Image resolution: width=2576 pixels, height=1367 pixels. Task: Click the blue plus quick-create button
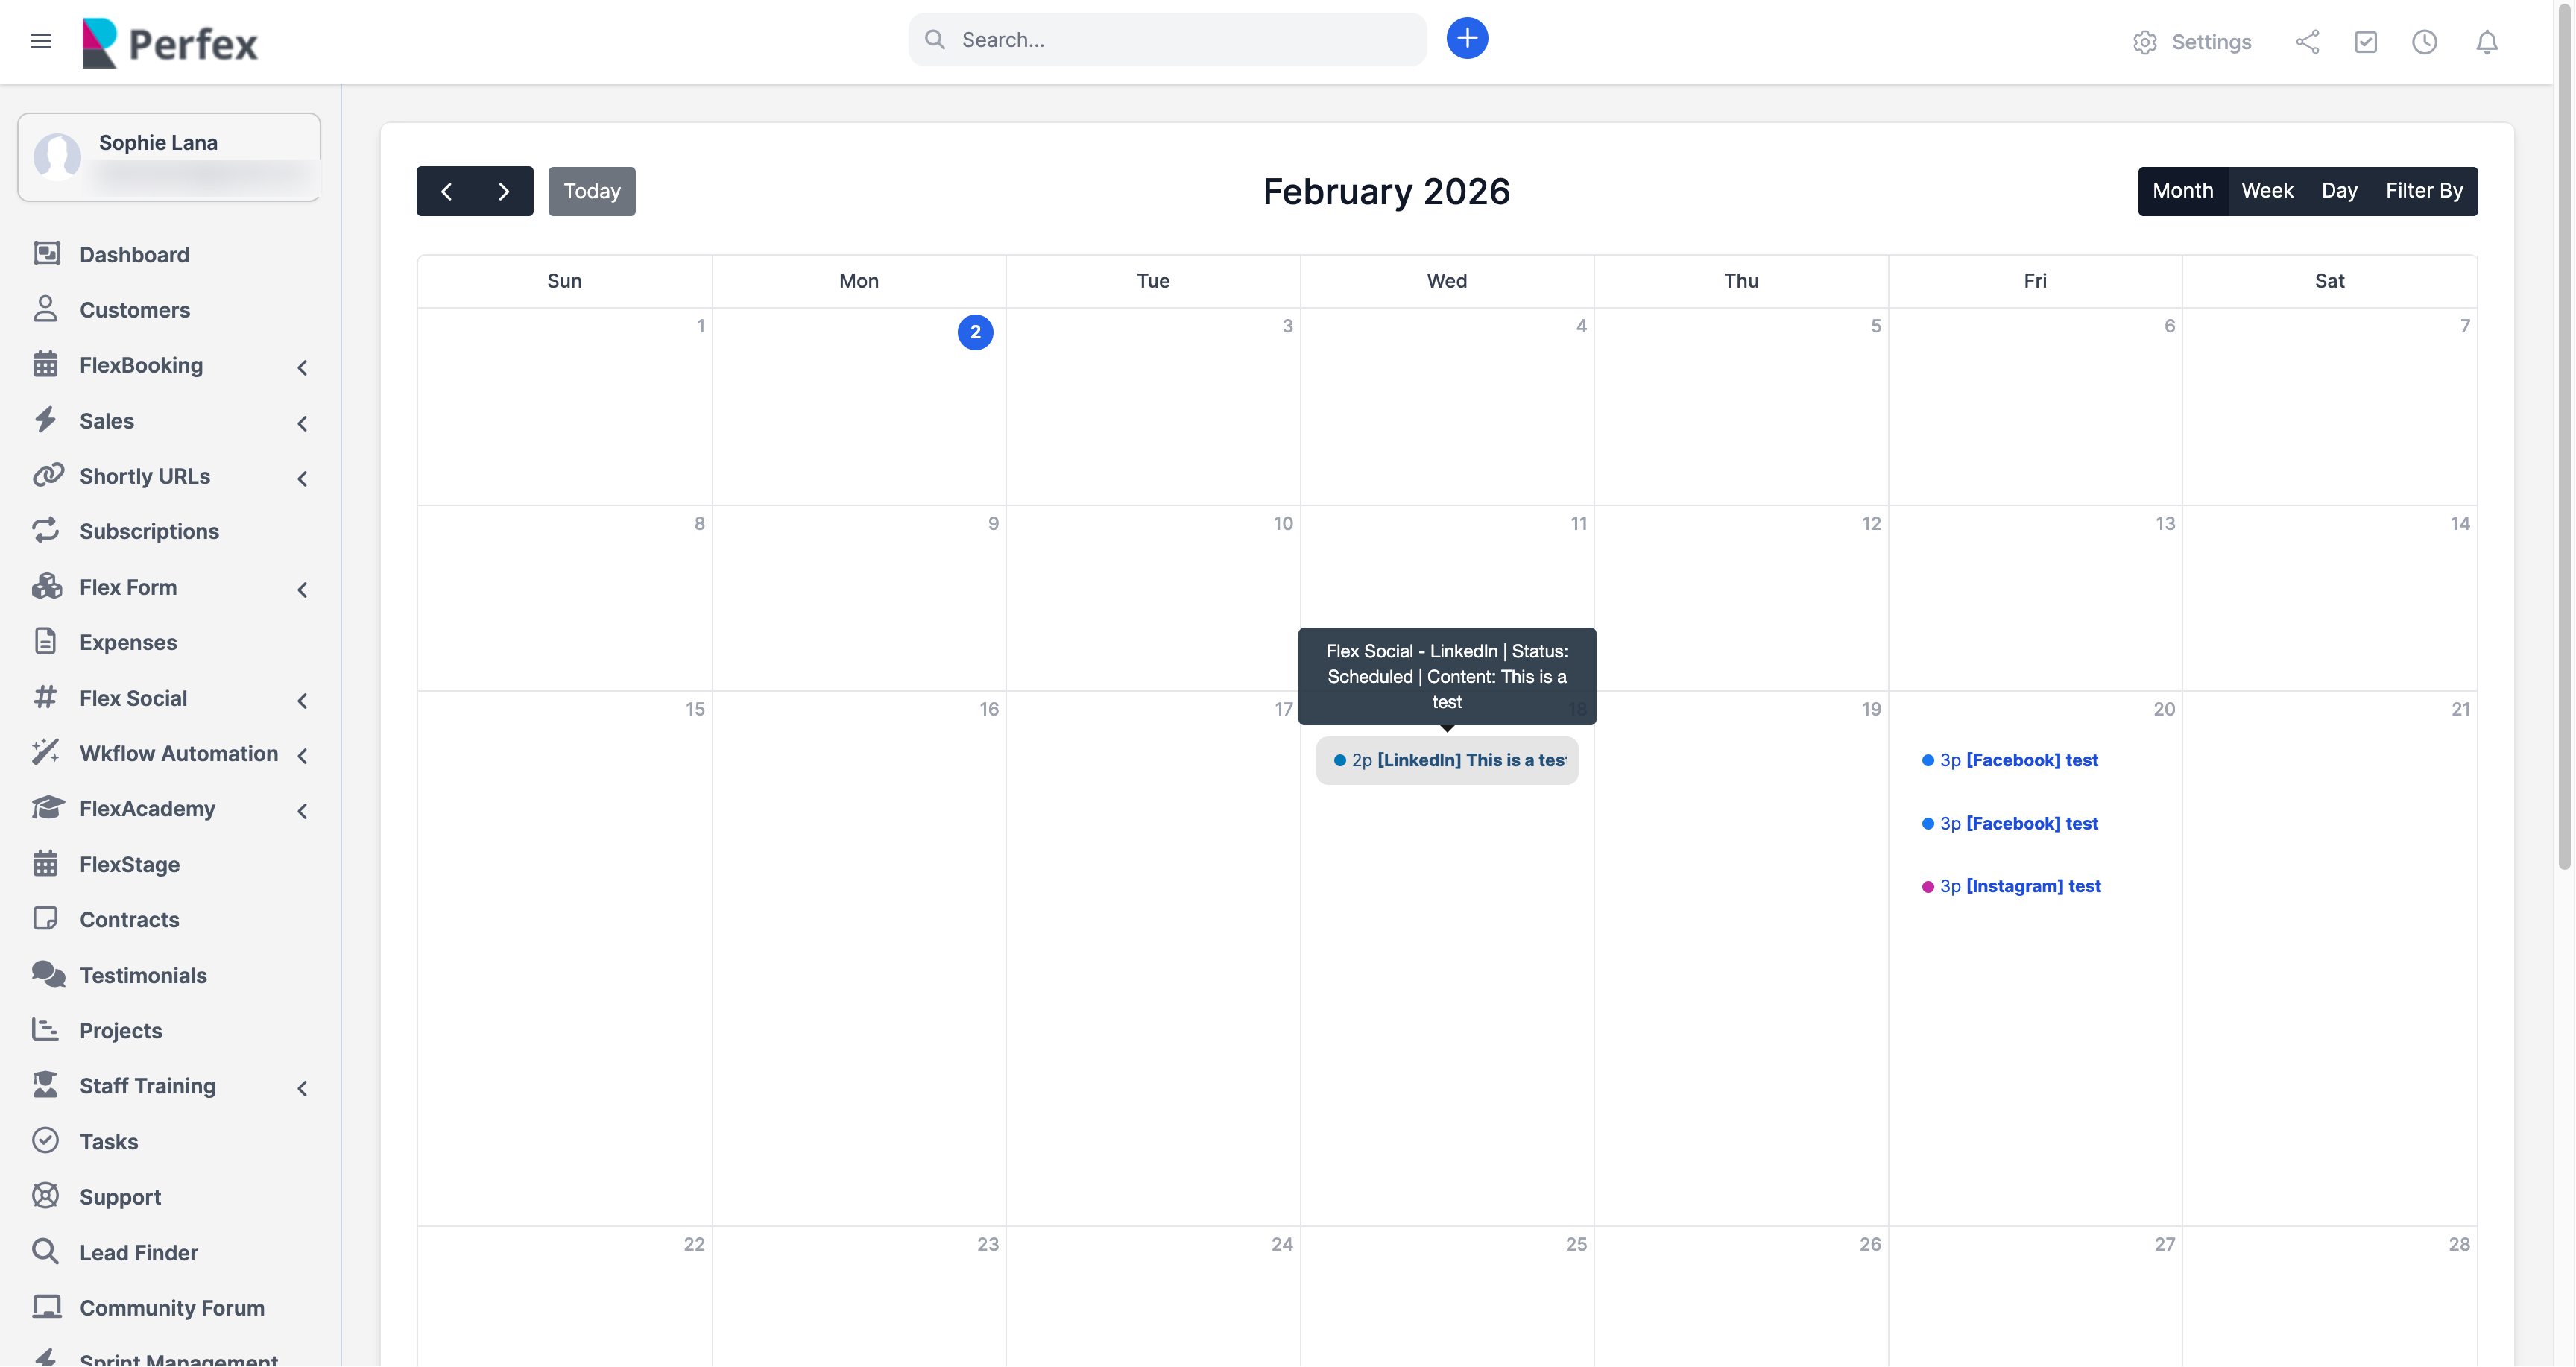click(1466, 39)
